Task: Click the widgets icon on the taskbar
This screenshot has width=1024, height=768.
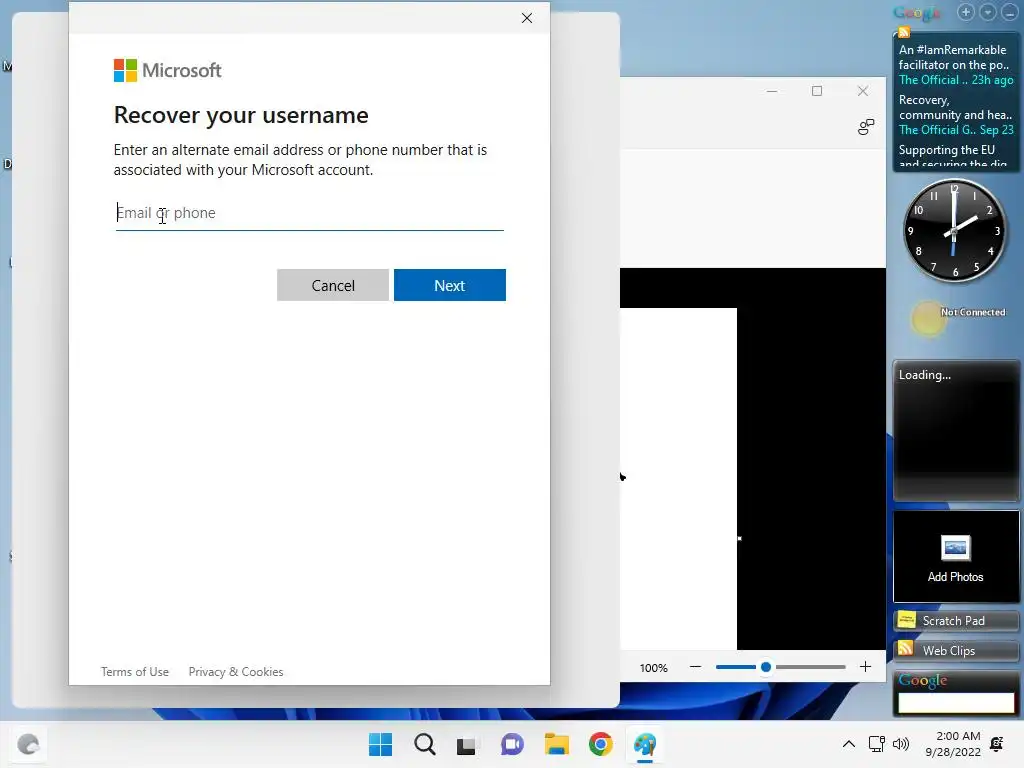Action: (x=28, y=744)
